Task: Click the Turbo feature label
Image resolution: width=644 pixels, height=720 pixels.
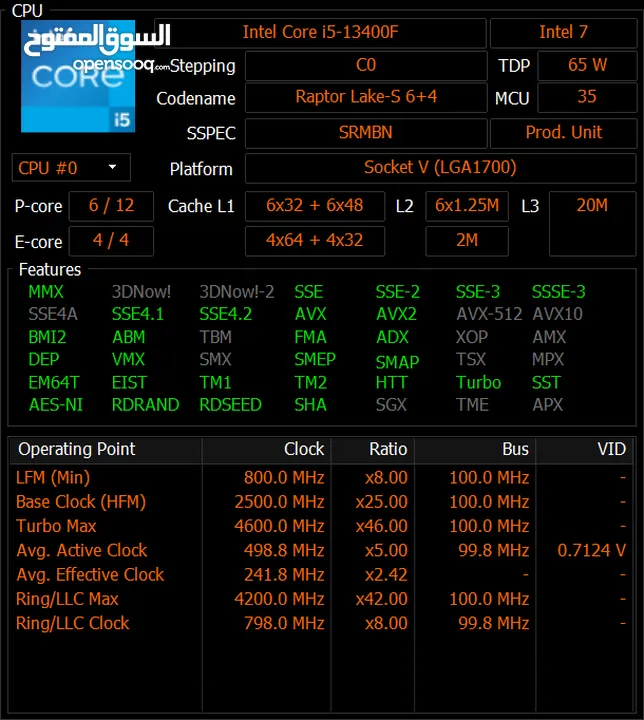Action: pyautogui.click(x=479, y=382)
